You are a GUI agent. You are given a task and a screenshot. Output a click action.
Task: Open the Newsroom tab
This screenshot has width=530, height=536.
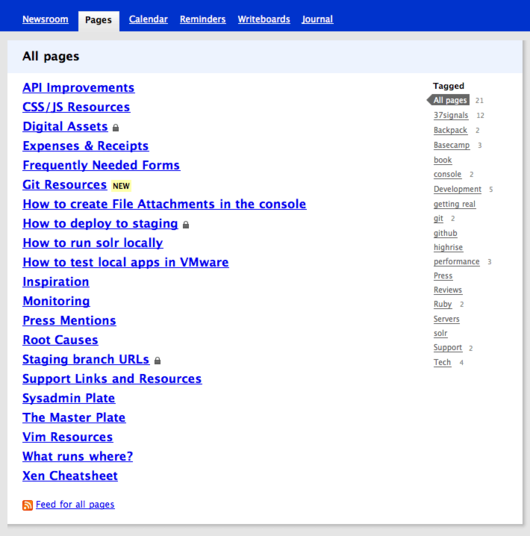(x=45, y=19)
